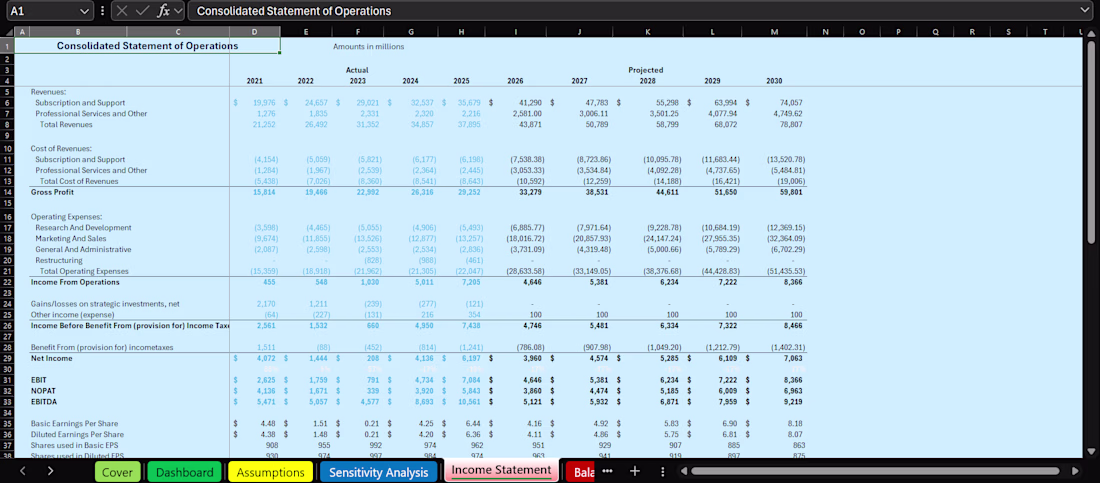1100x483 pixels.
Task: Click the formula bar cancel X icon
Action: tap(123, 11)
